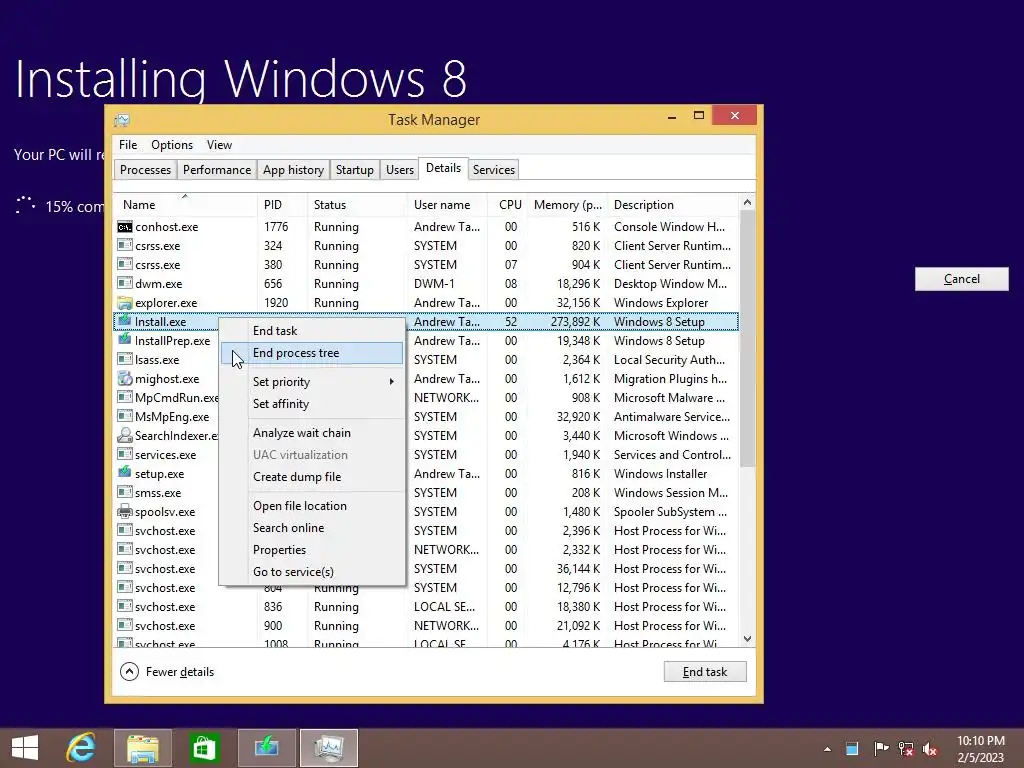Sort by the Memory column header
1024x768 pixels.
568,204
